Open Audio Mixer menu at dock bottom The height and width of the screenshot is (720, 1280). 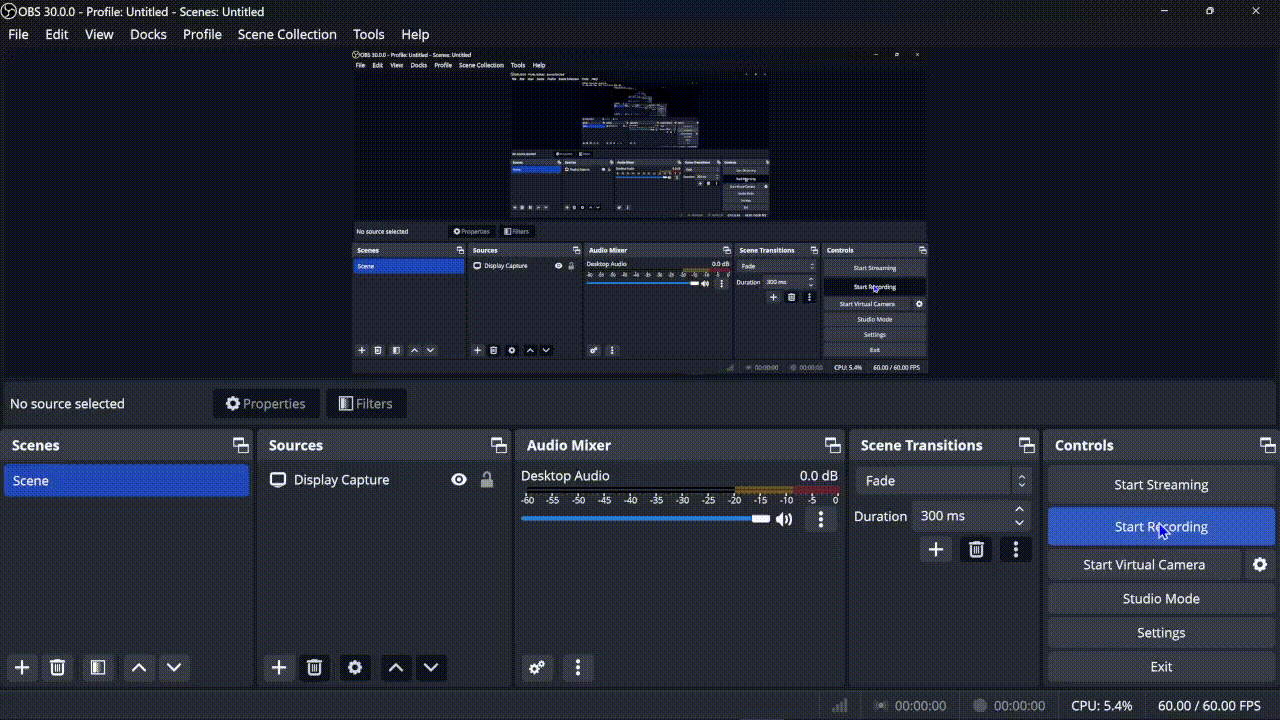click(x=578, y=667)
